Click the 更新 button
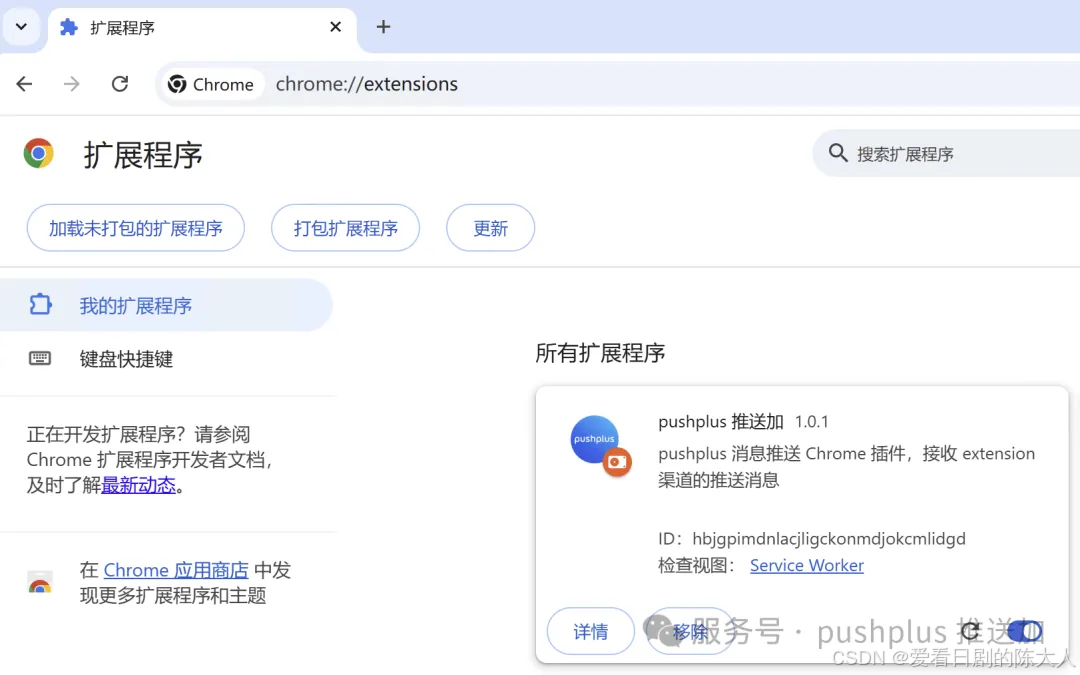This screenshot has height=675, width=1080. (490, 227)
